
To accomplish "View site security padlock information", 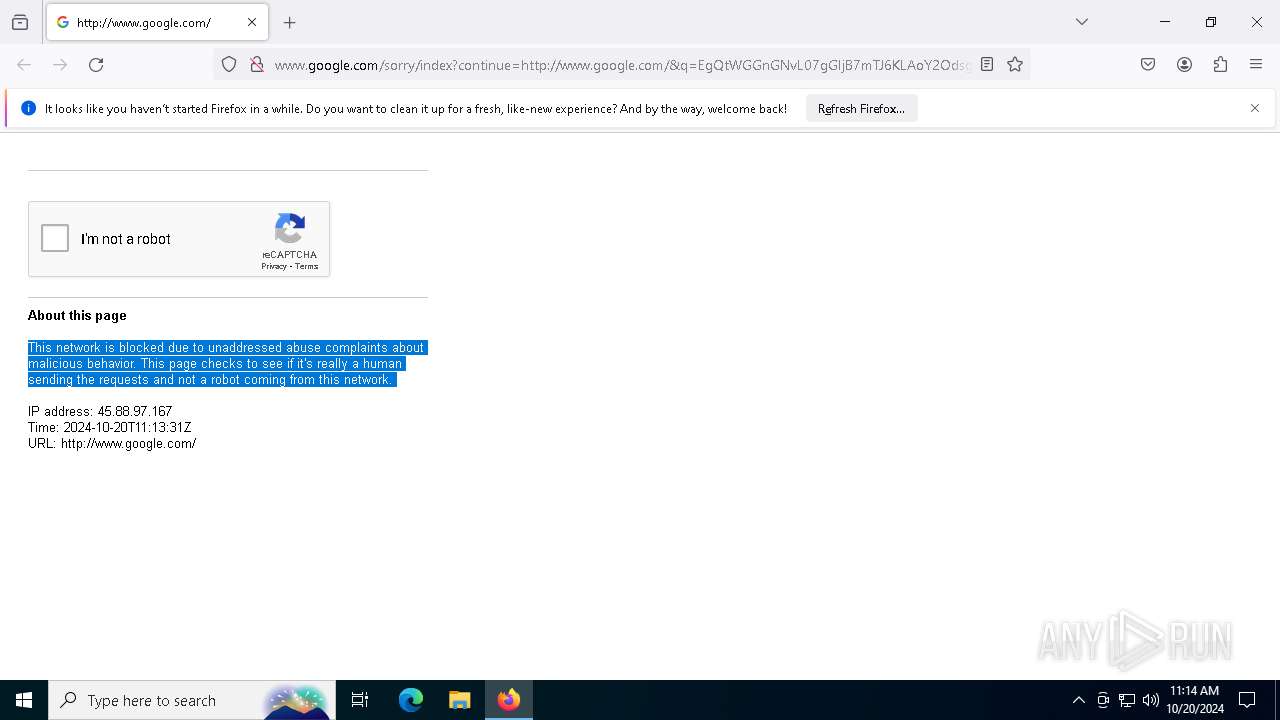I will (257, 65).
